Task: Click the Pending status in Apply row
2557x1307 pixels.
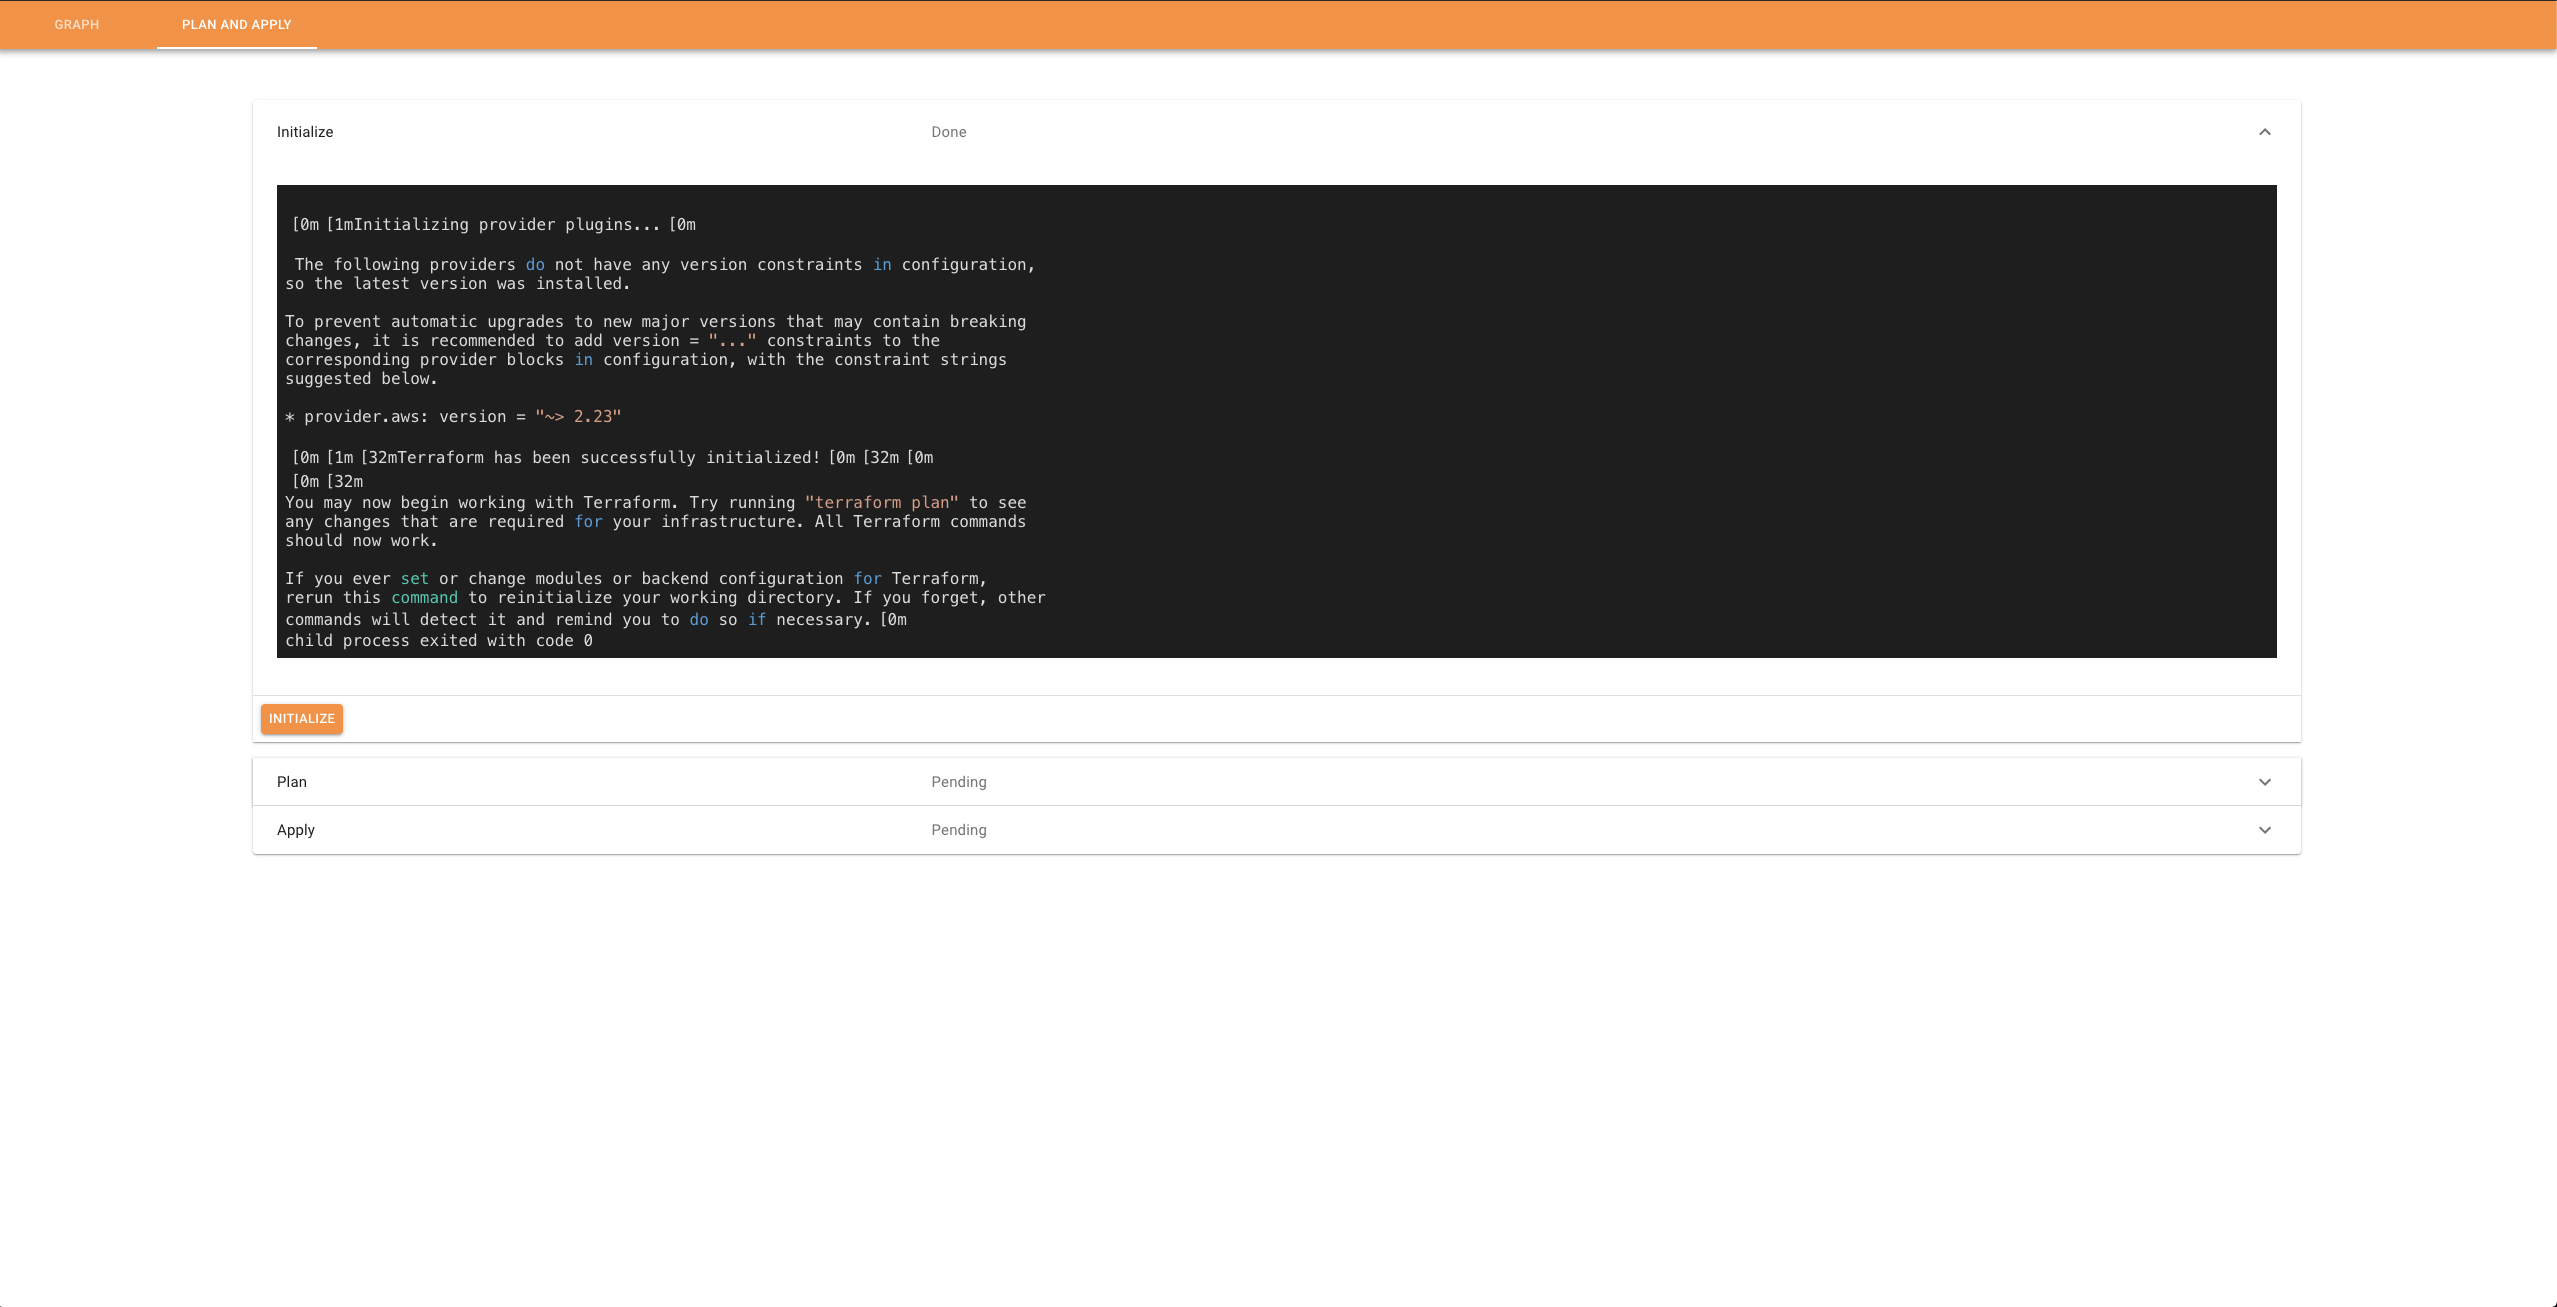Action: click(958, 830)
